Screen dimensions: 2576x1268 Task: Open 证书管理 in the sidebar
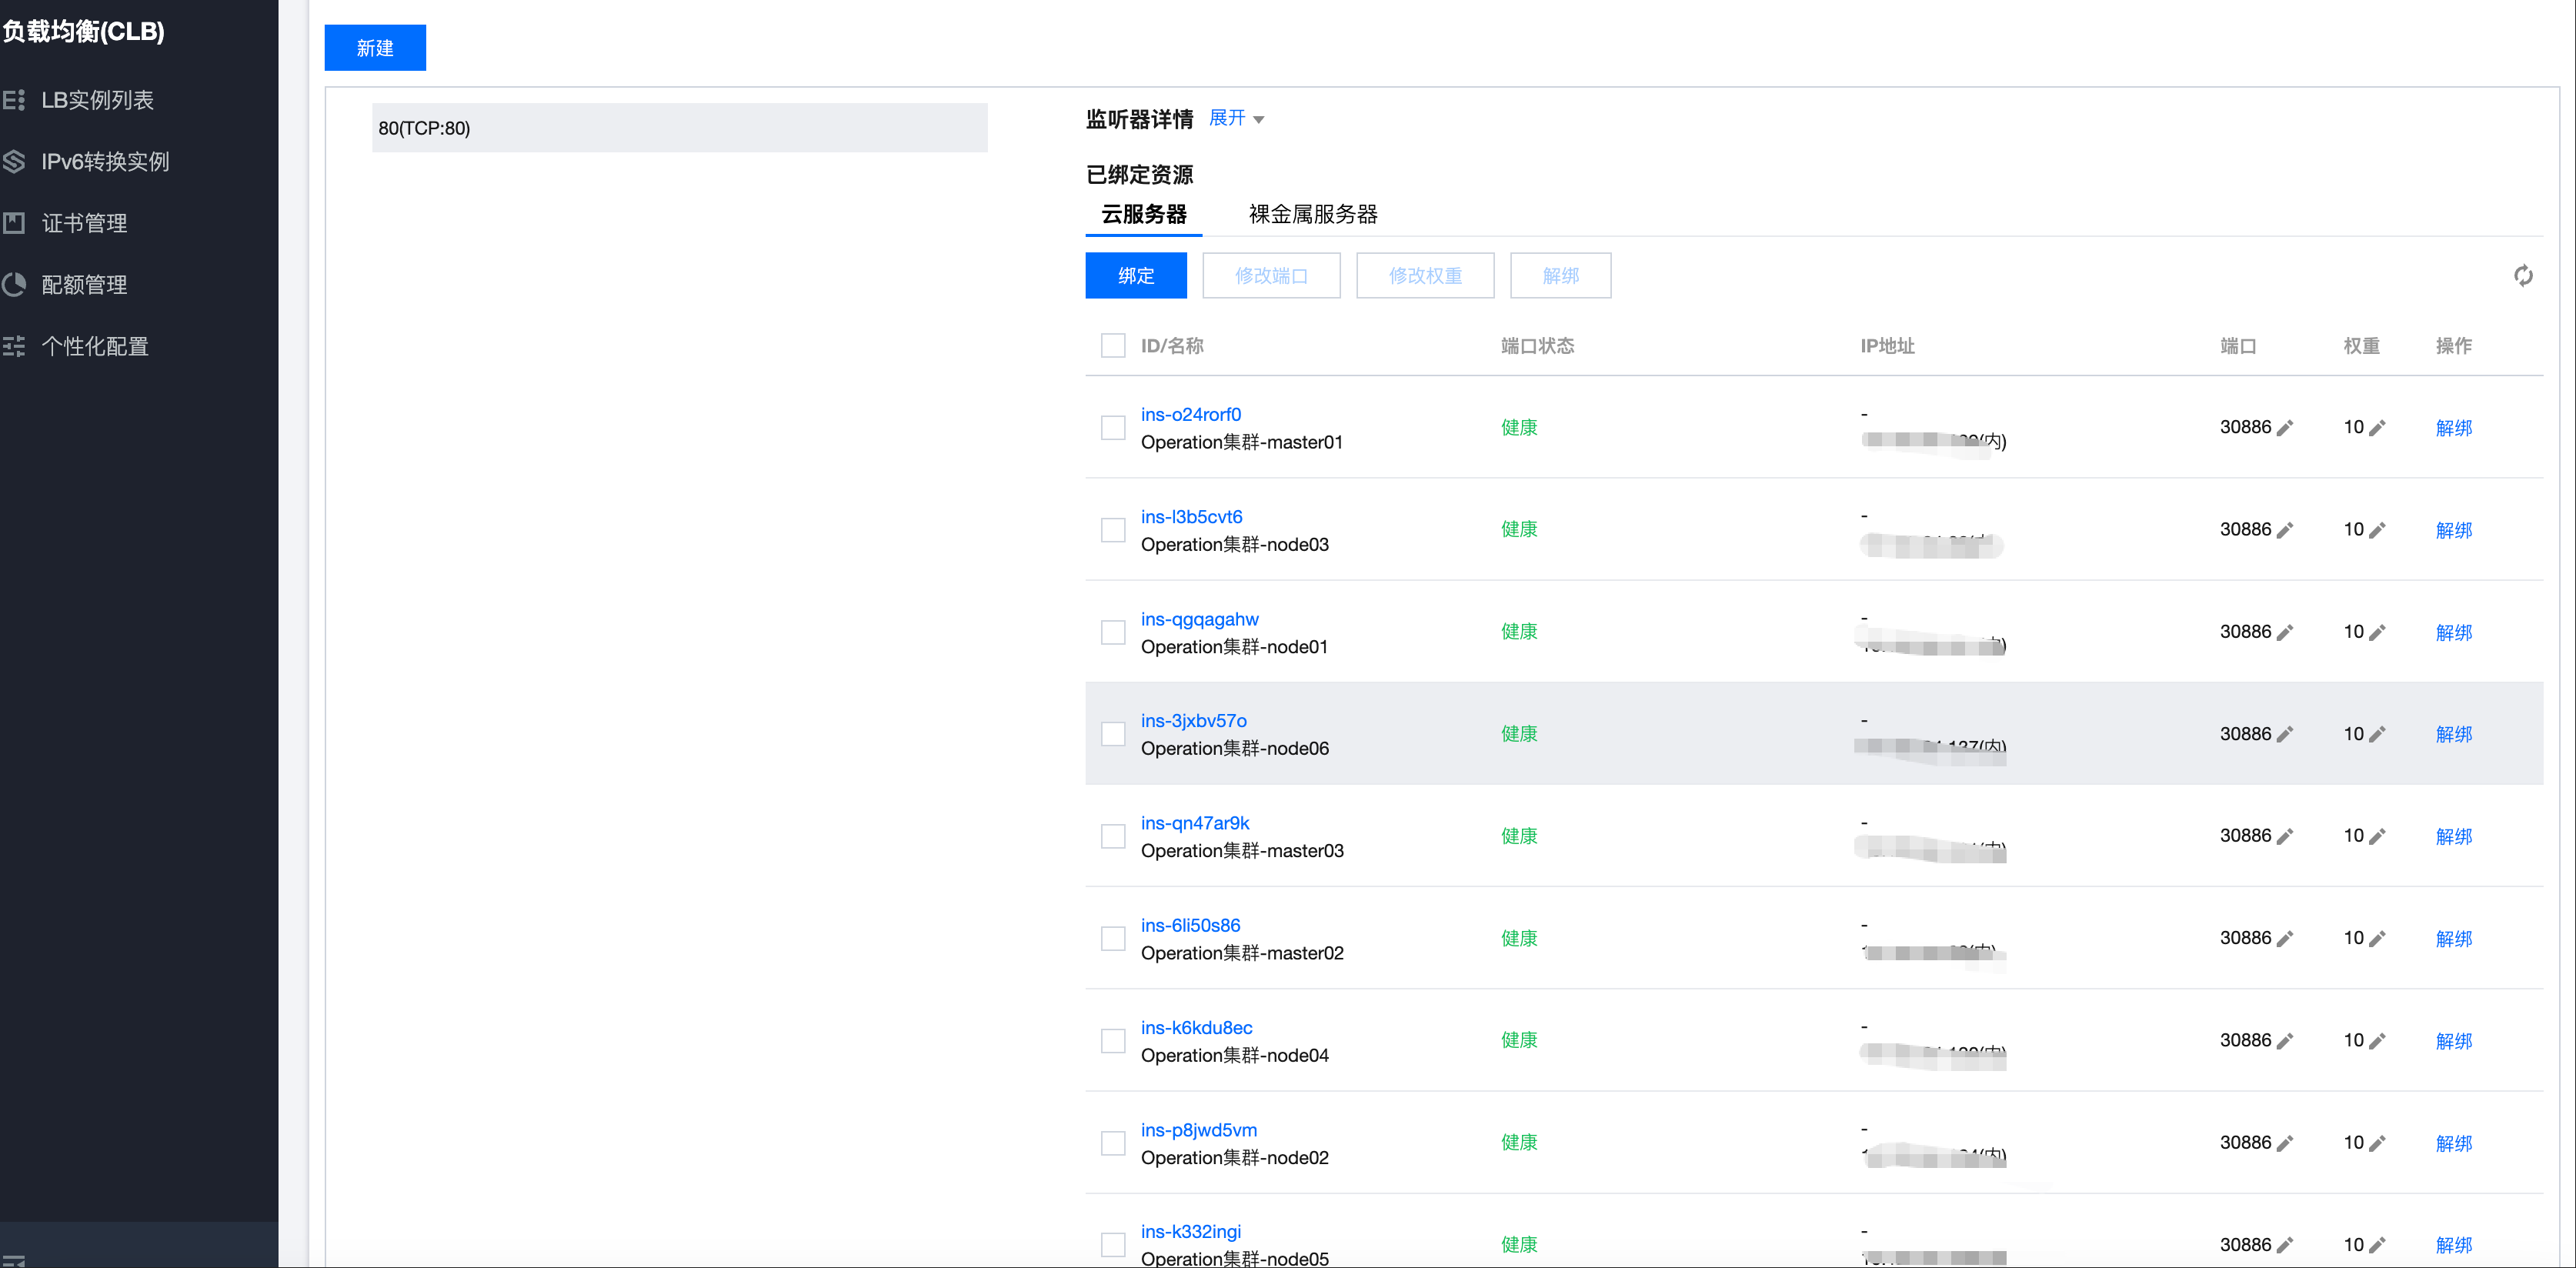coord(84,223)
